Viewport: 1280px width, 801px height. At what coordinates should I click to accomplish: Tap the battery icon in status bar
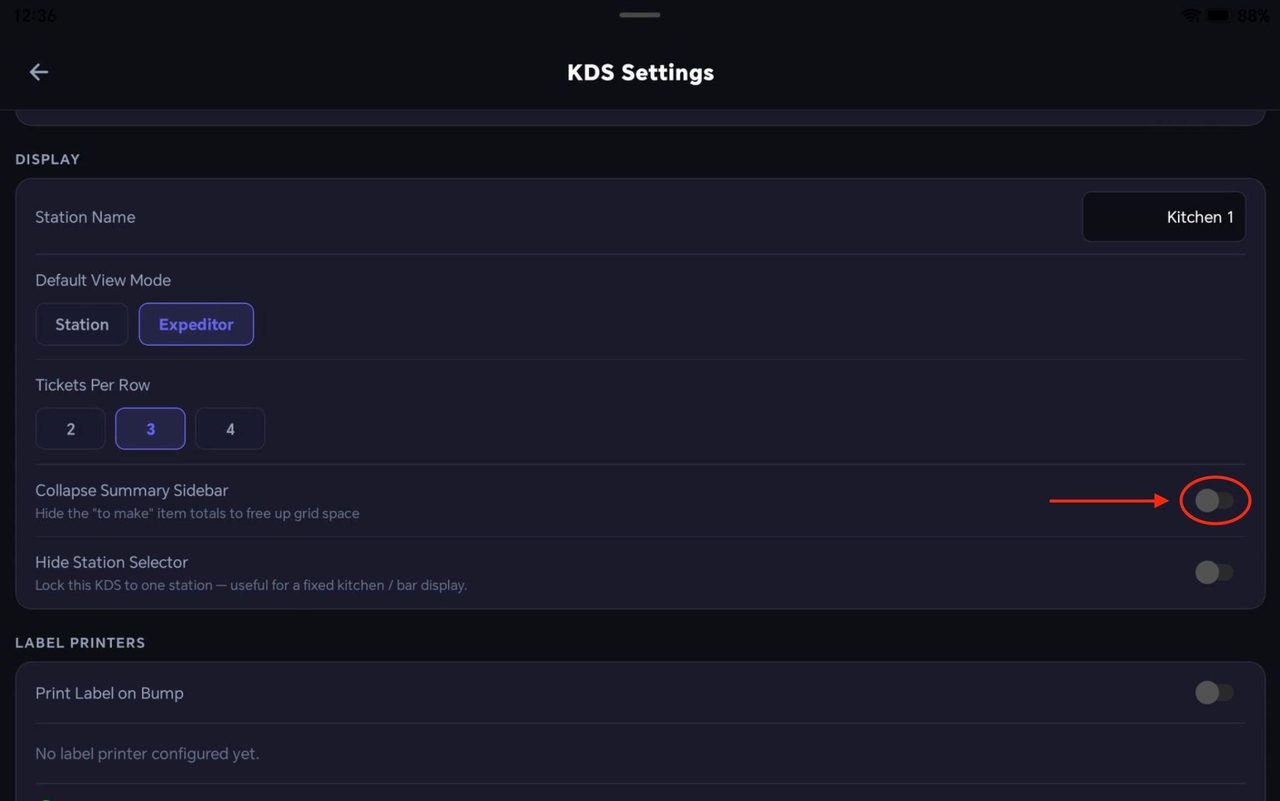(1219, 15)
